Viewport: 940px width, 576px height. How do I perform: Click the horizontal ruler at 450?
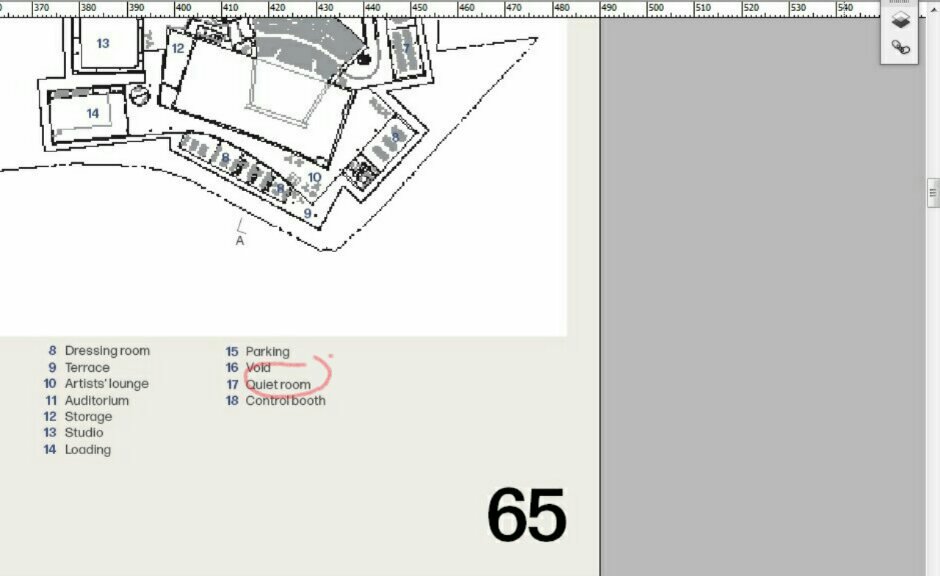pyautogui.click(x=419, y=8)
